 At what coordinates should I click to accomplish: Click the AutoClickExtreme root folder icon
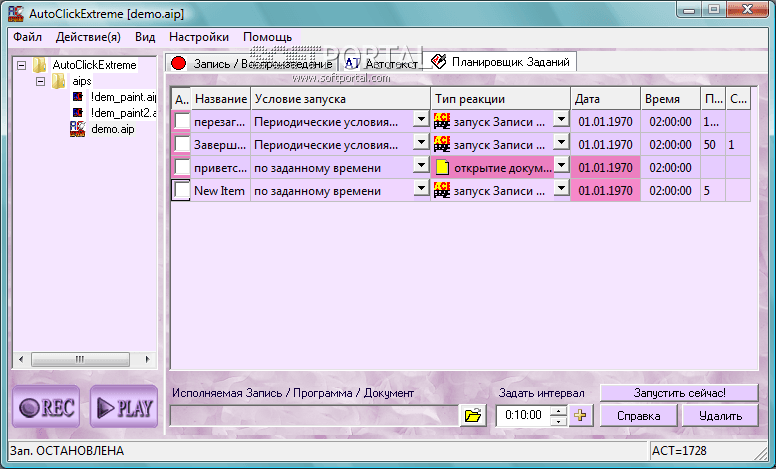40,65
